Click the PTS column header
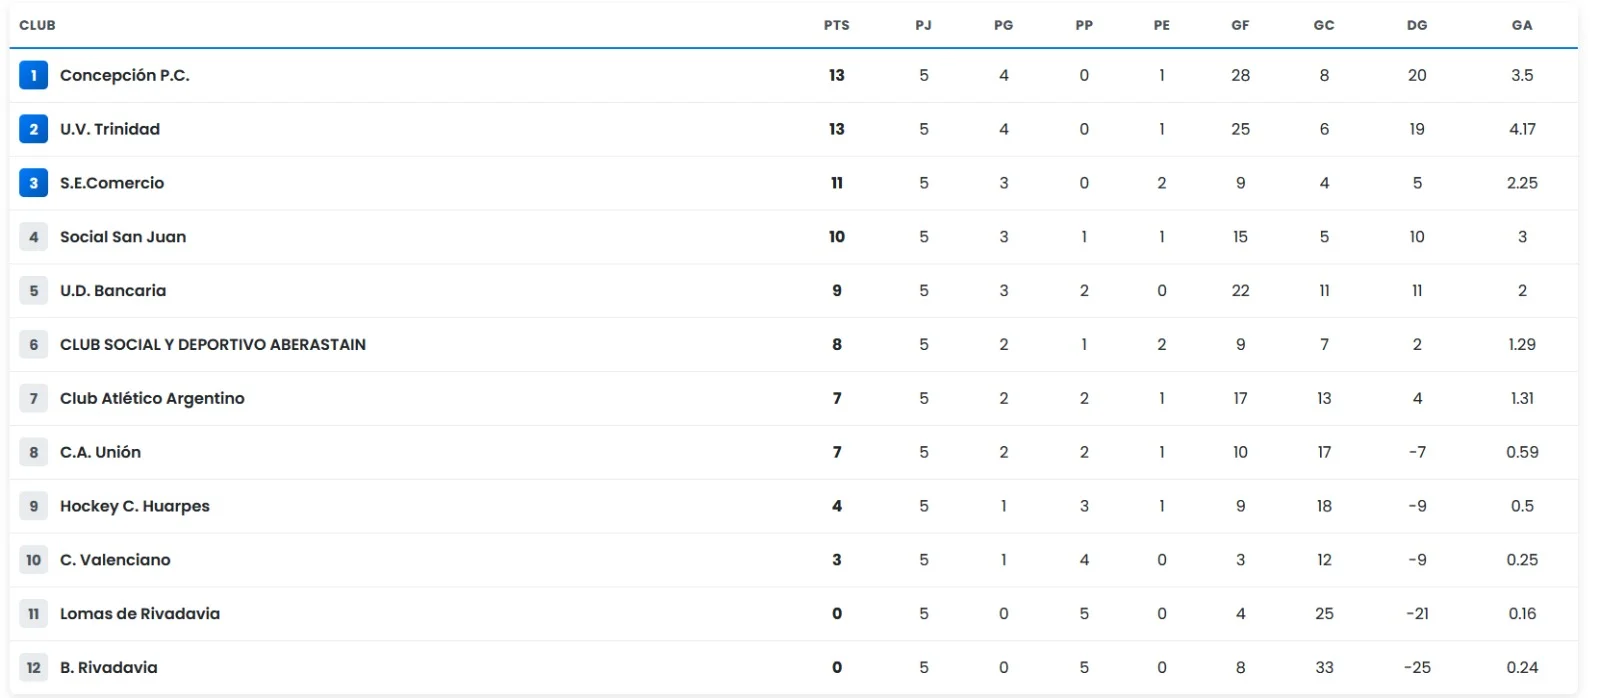1600x698 pixels. tap(836, 25)
